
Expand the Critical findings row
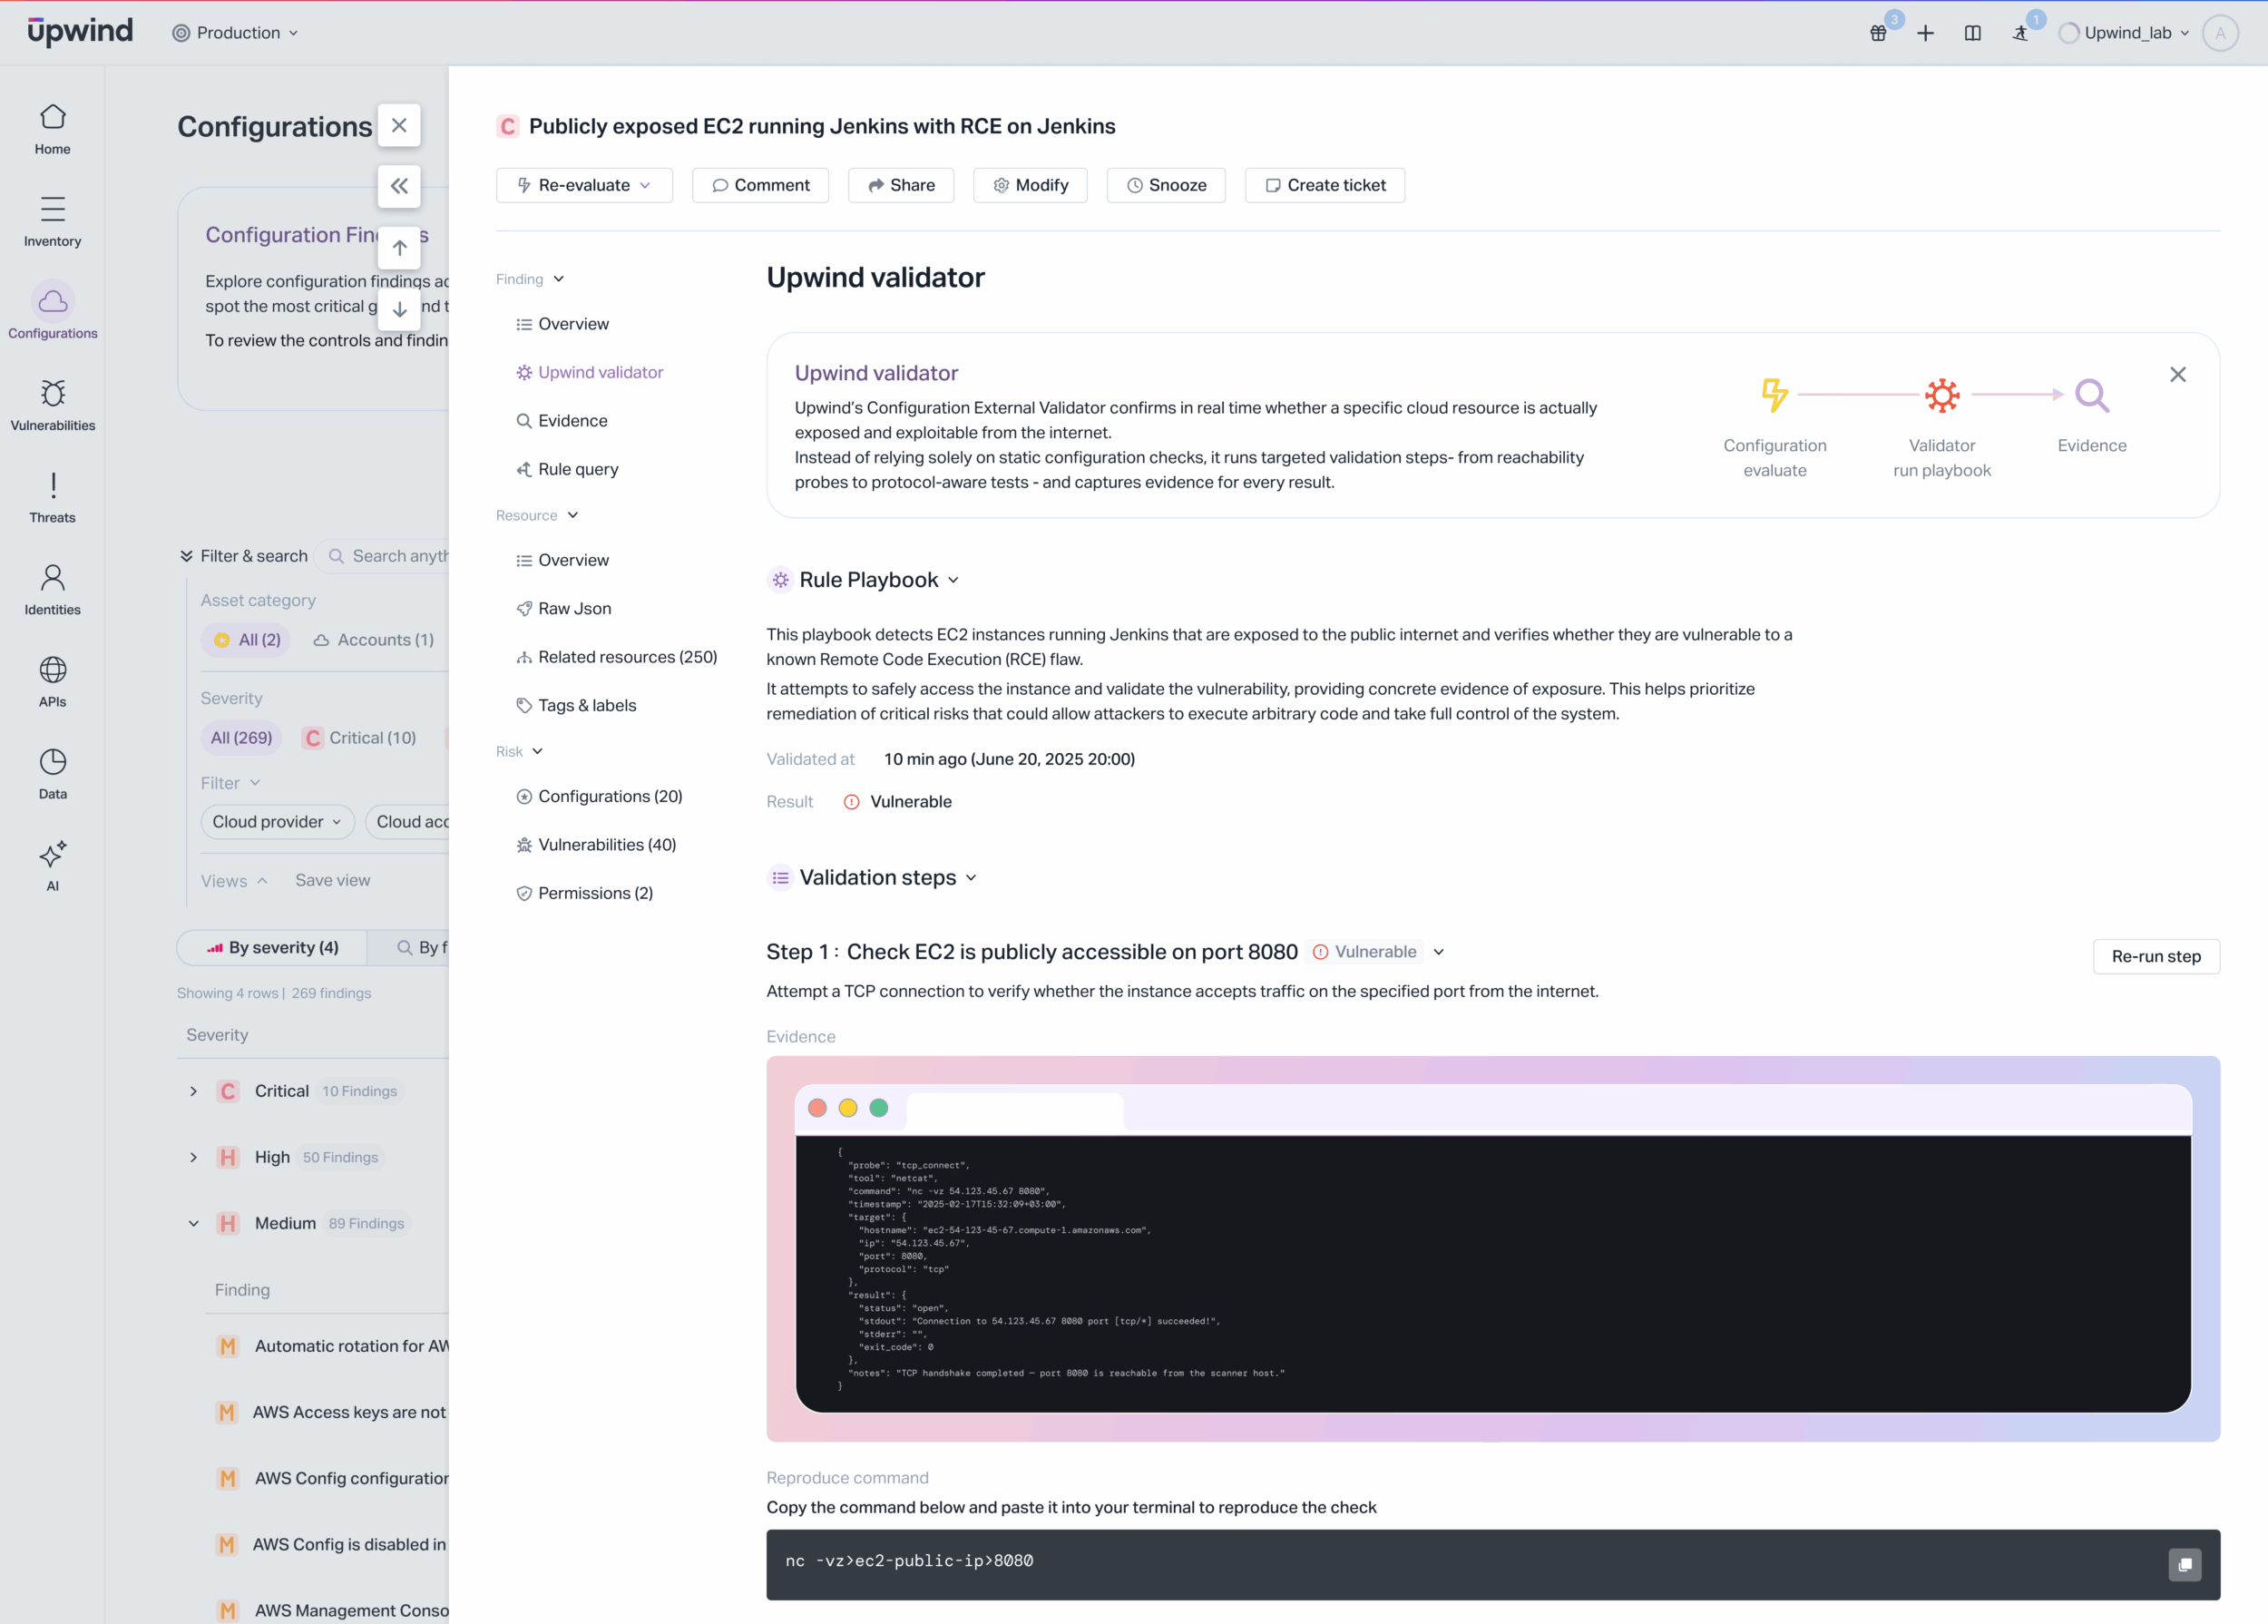(x=194, y=1091)
